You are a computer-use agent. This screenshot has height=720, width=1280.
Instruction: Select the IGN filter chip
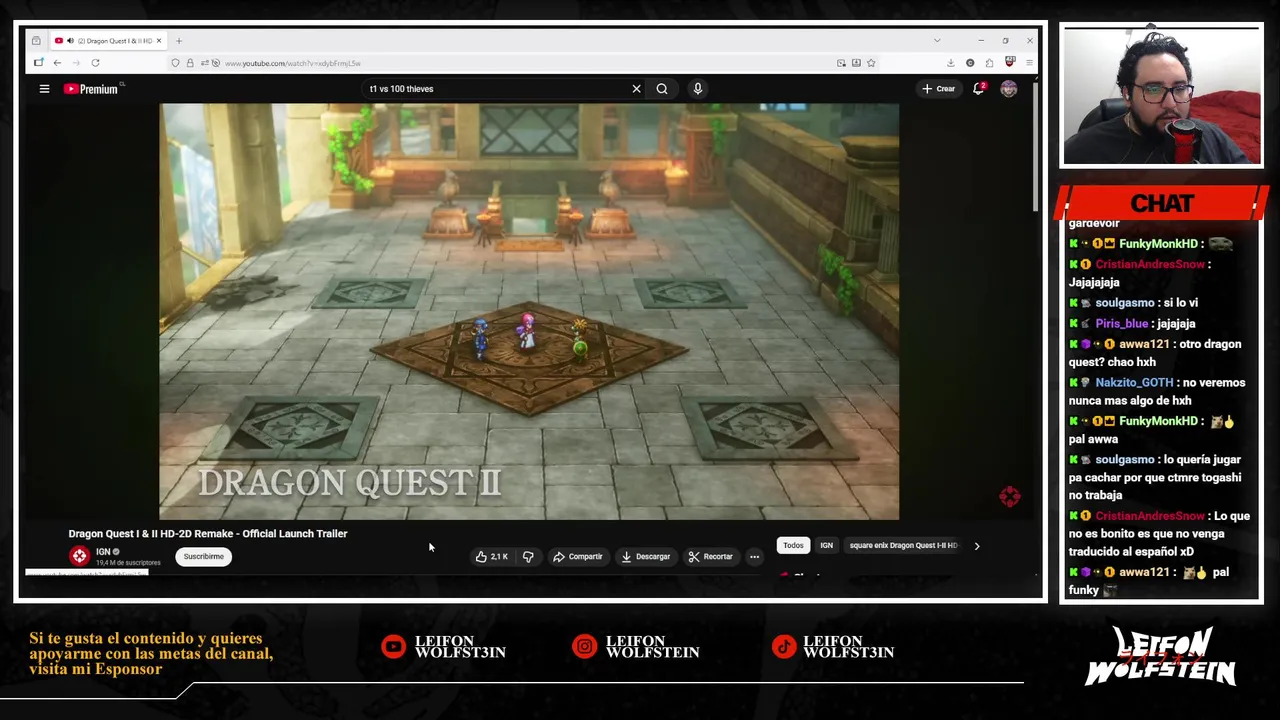827,546
